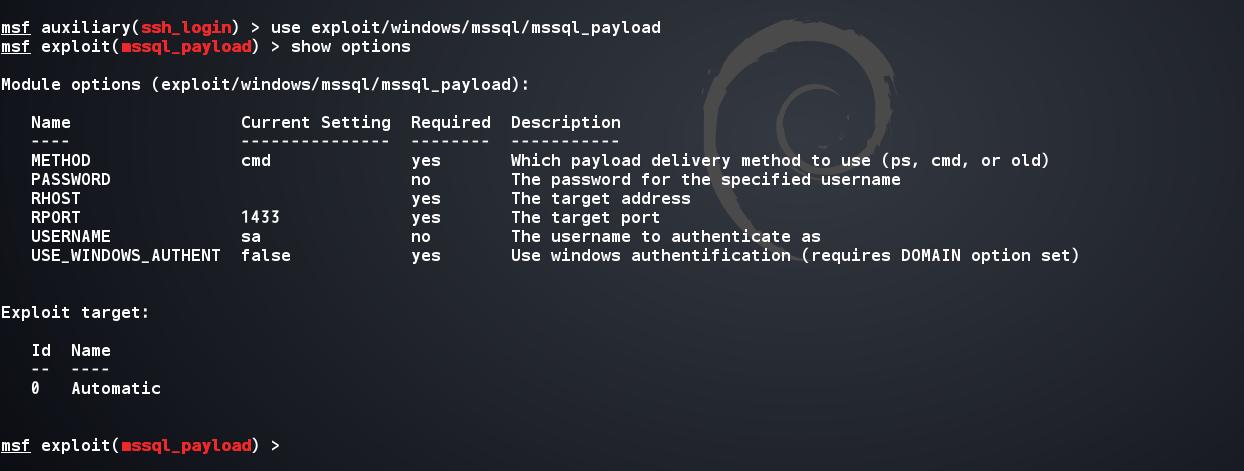
Task: Click the RHOST option name
Action: tap(55, 199)
